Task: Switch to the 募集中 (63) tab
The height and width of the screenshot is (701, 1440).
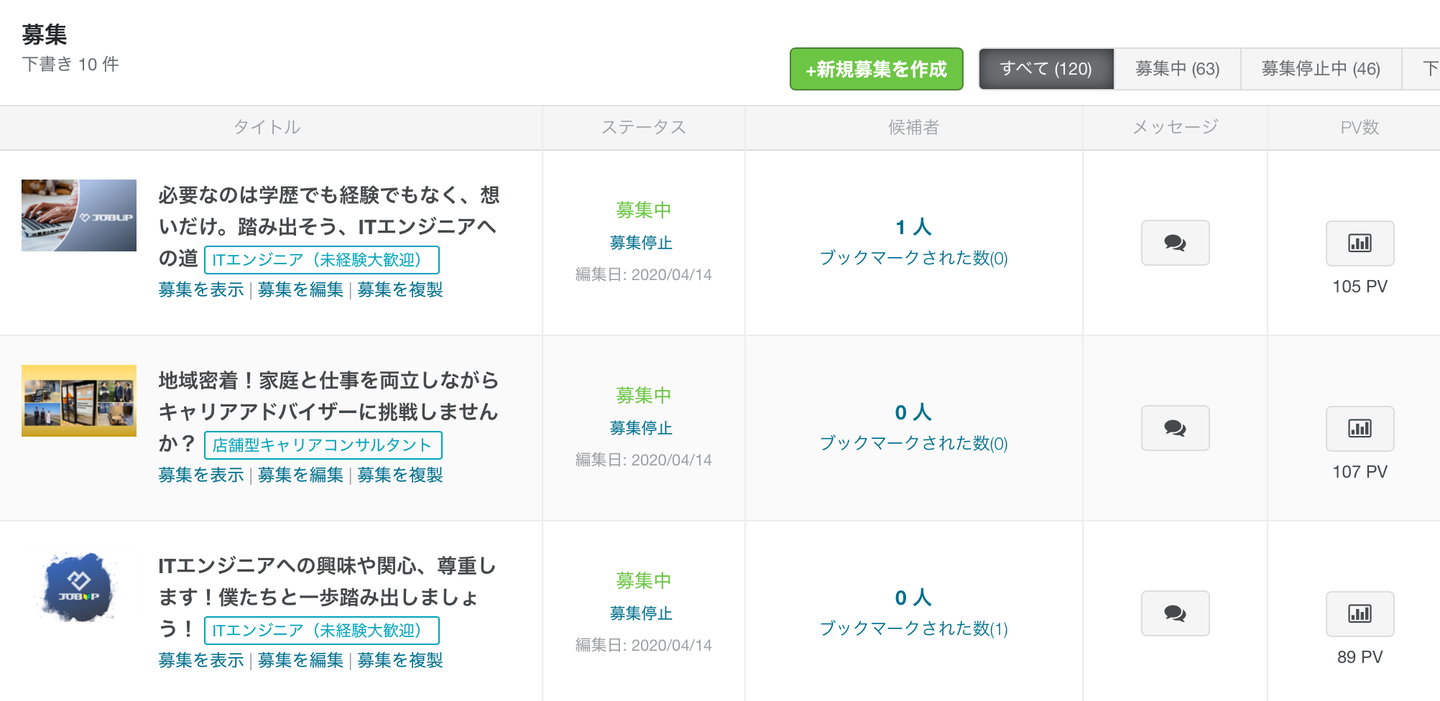Action: [1177, 69]
